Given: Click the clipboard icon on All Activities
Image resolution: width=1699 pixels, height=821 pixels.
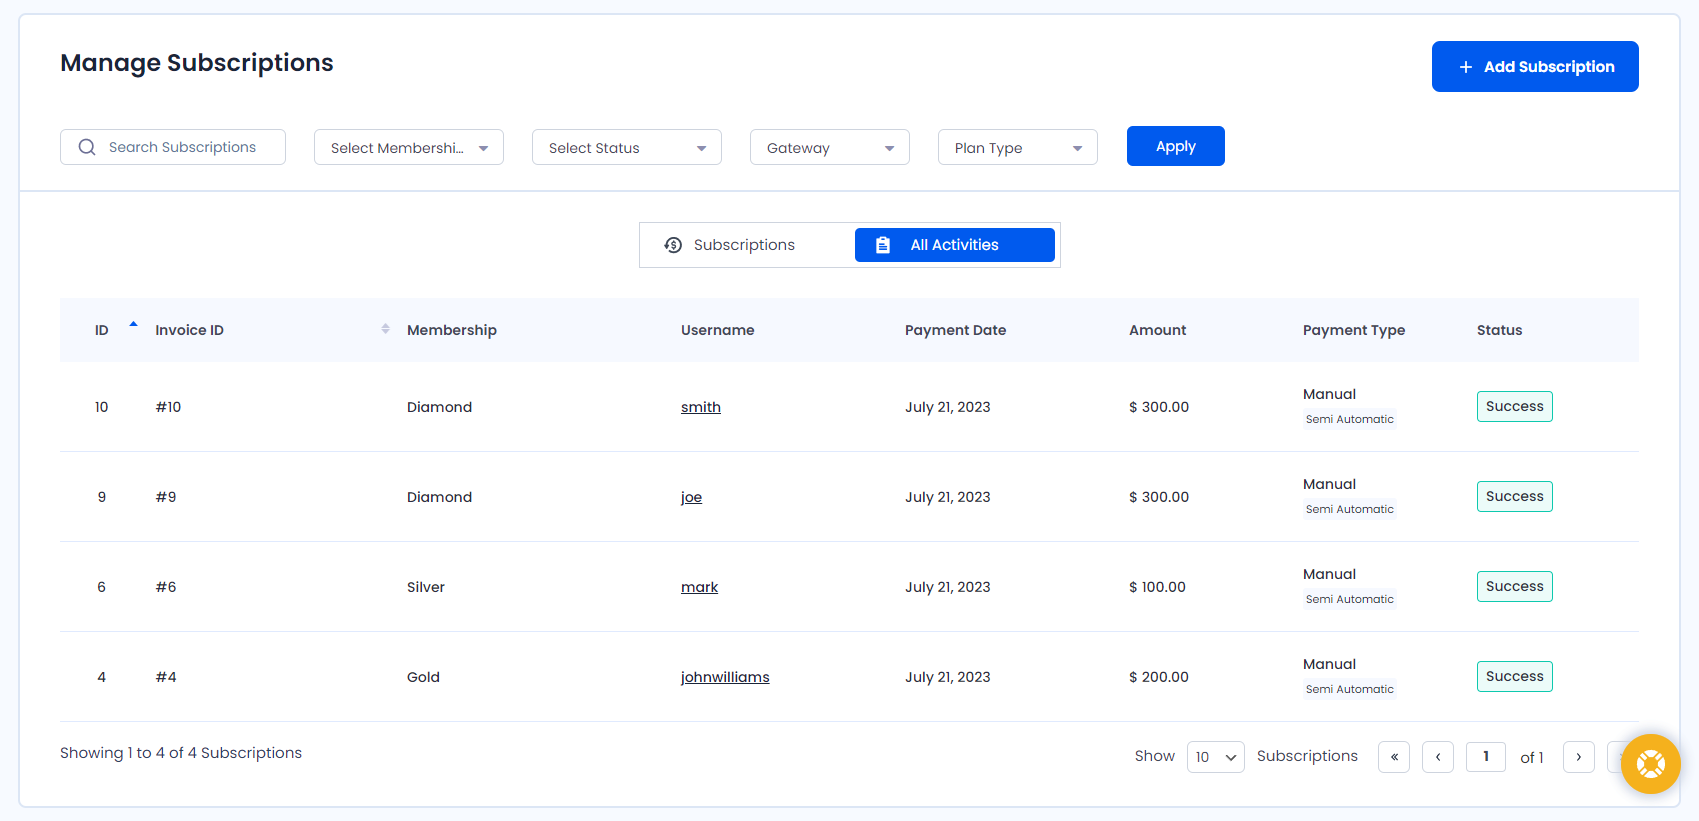Looking at the screenshot, I should point(882,245).
